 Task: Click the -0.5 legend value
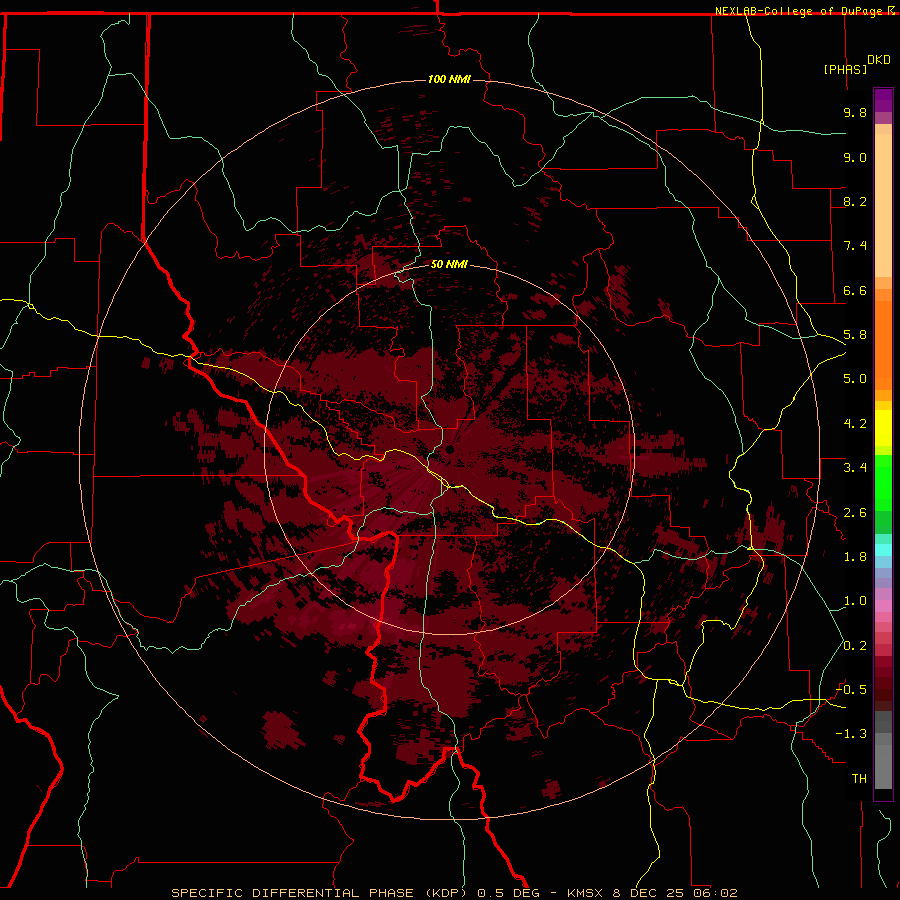click(x=851, y=690)
